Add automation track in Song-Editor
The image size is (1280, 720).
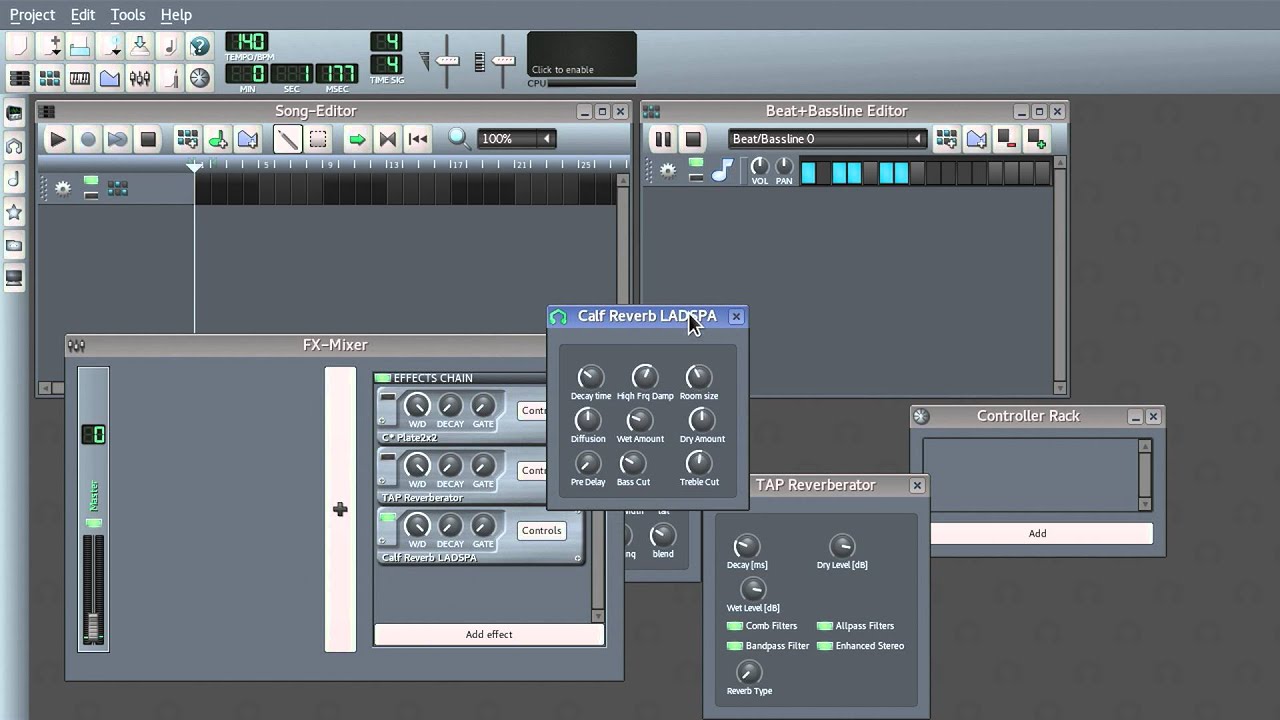point(247,139)
